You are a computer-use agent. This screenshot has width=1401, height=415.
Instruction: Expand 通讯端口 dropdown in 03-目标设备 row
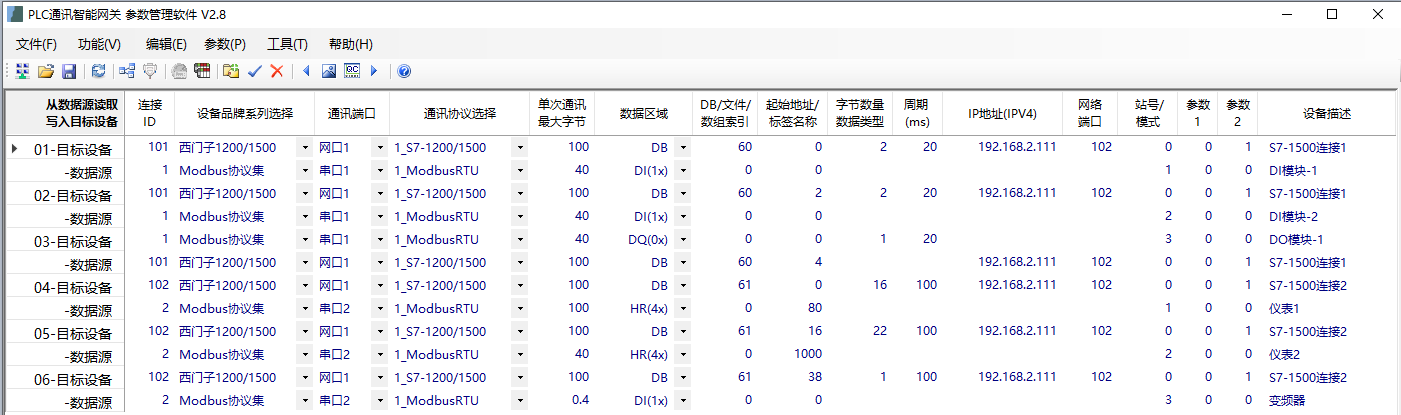click(x=379, y=240)
